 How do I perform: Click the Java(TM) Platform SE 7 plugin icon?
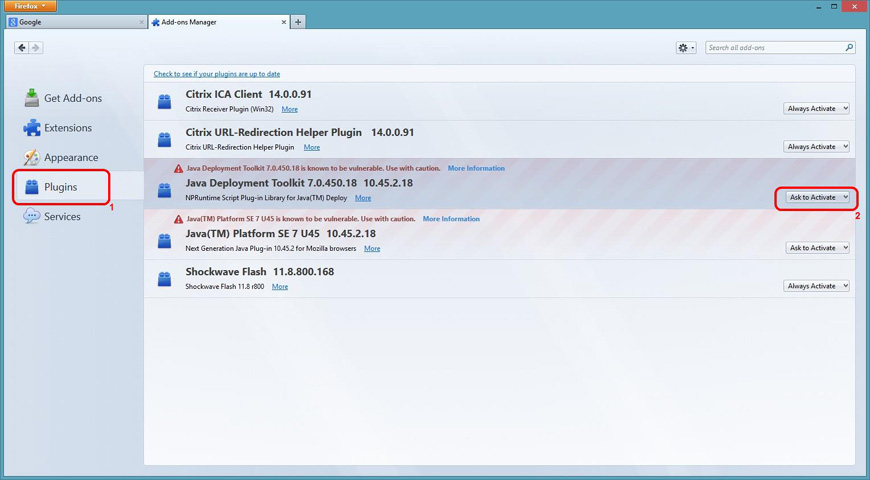click(164, 241)
